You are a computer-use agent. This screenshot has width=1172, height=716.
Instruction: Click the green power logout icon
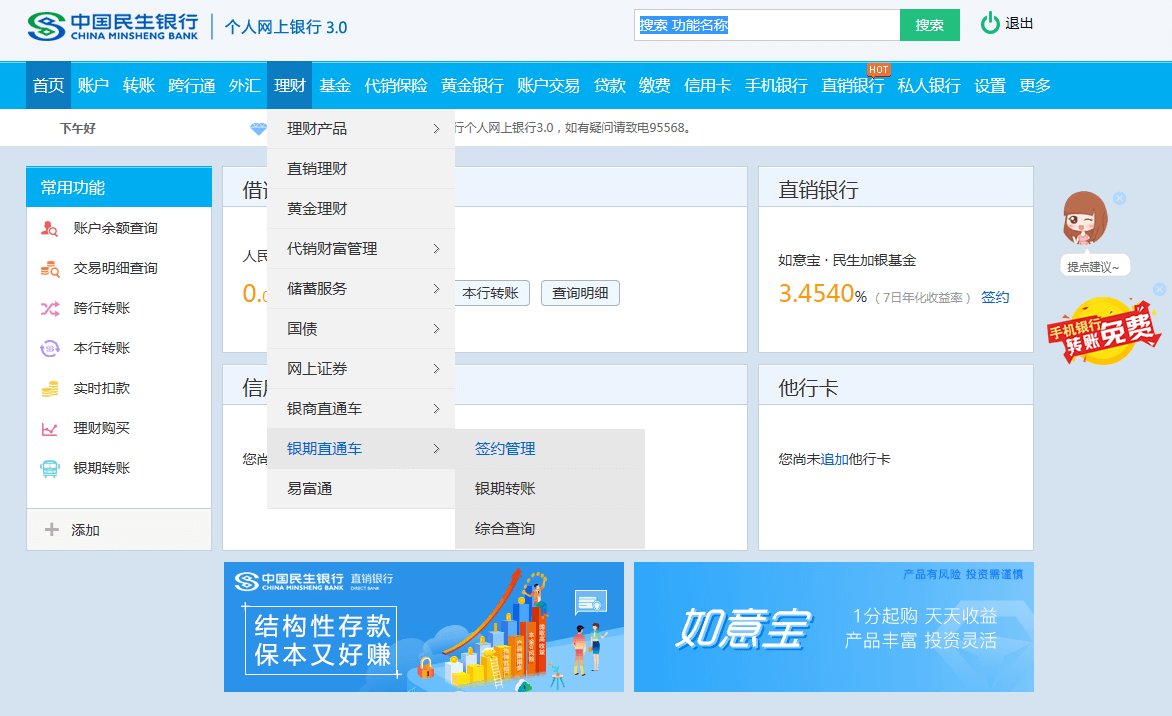point(990,23)
